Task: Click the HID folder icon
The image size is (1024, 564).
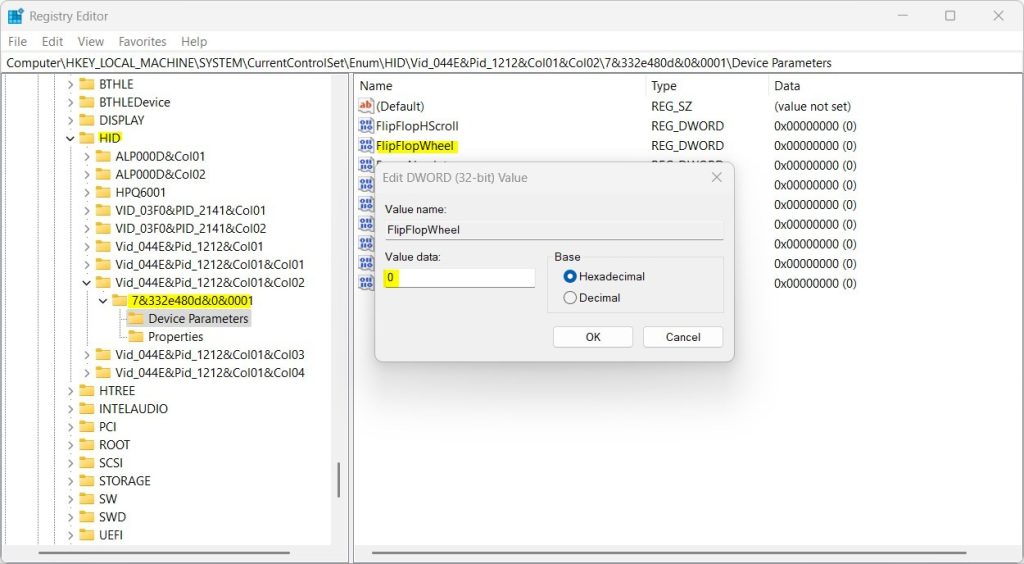Action: 87,138
